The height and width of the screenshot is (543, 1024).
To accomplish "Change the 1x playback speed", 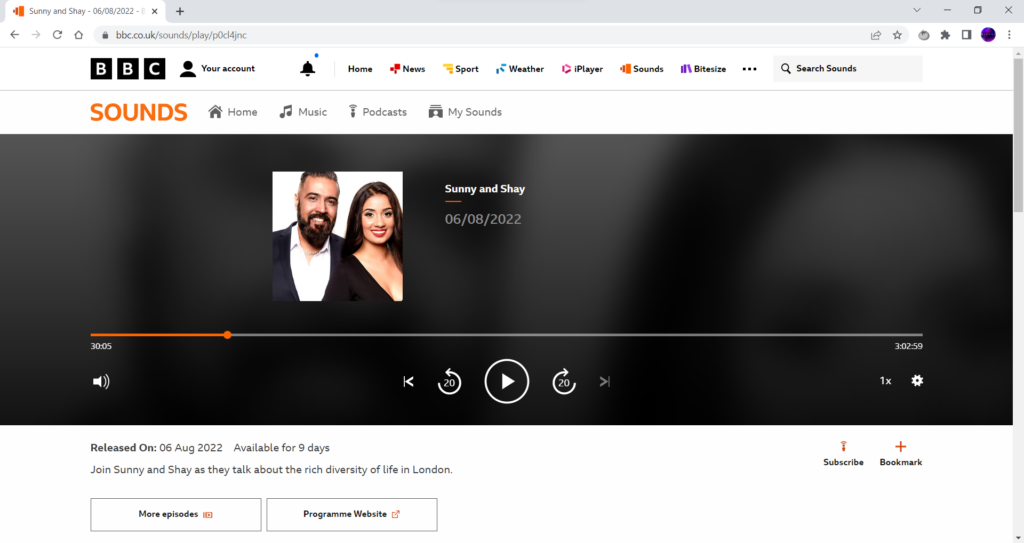I will 886,381.
